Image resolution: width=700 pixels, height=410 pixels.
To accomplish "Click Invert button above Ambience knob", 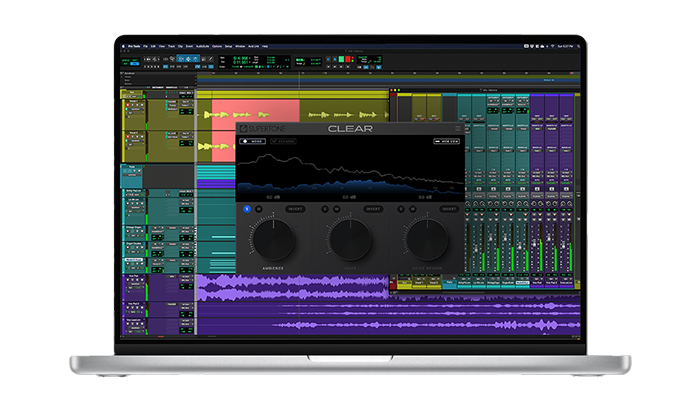I will [296, 209].
